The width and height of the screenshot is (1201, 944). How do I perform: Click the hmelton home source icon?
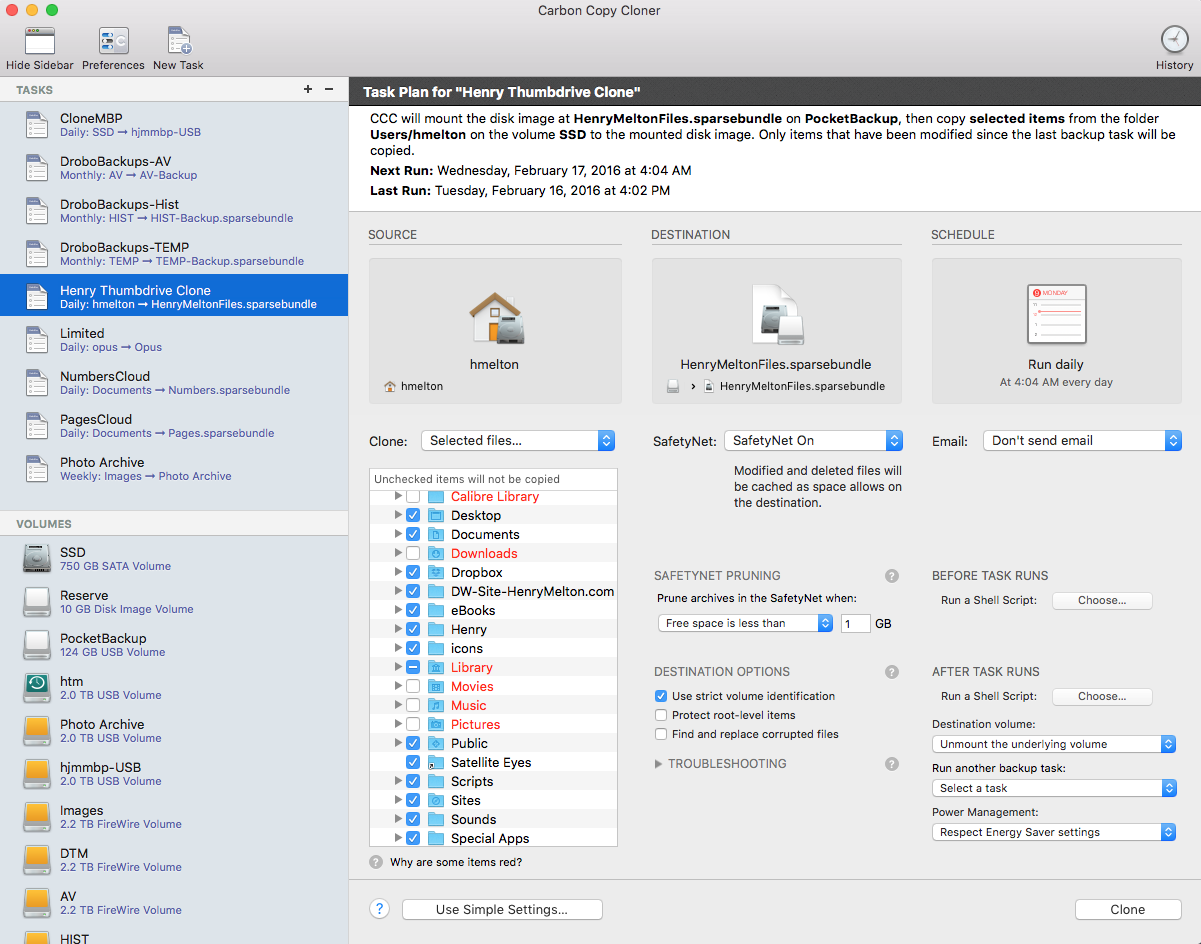[x=495, y=318]
